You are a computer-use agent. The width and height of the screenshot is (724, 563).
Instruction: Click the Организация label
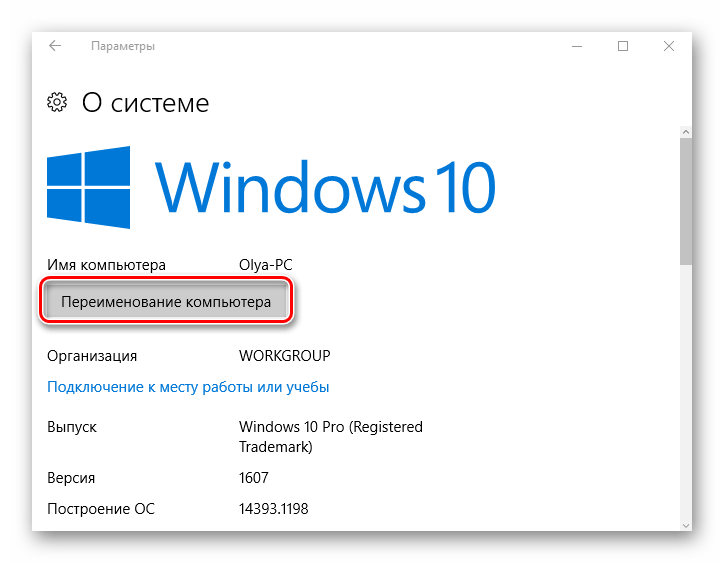tap(92, 356)
